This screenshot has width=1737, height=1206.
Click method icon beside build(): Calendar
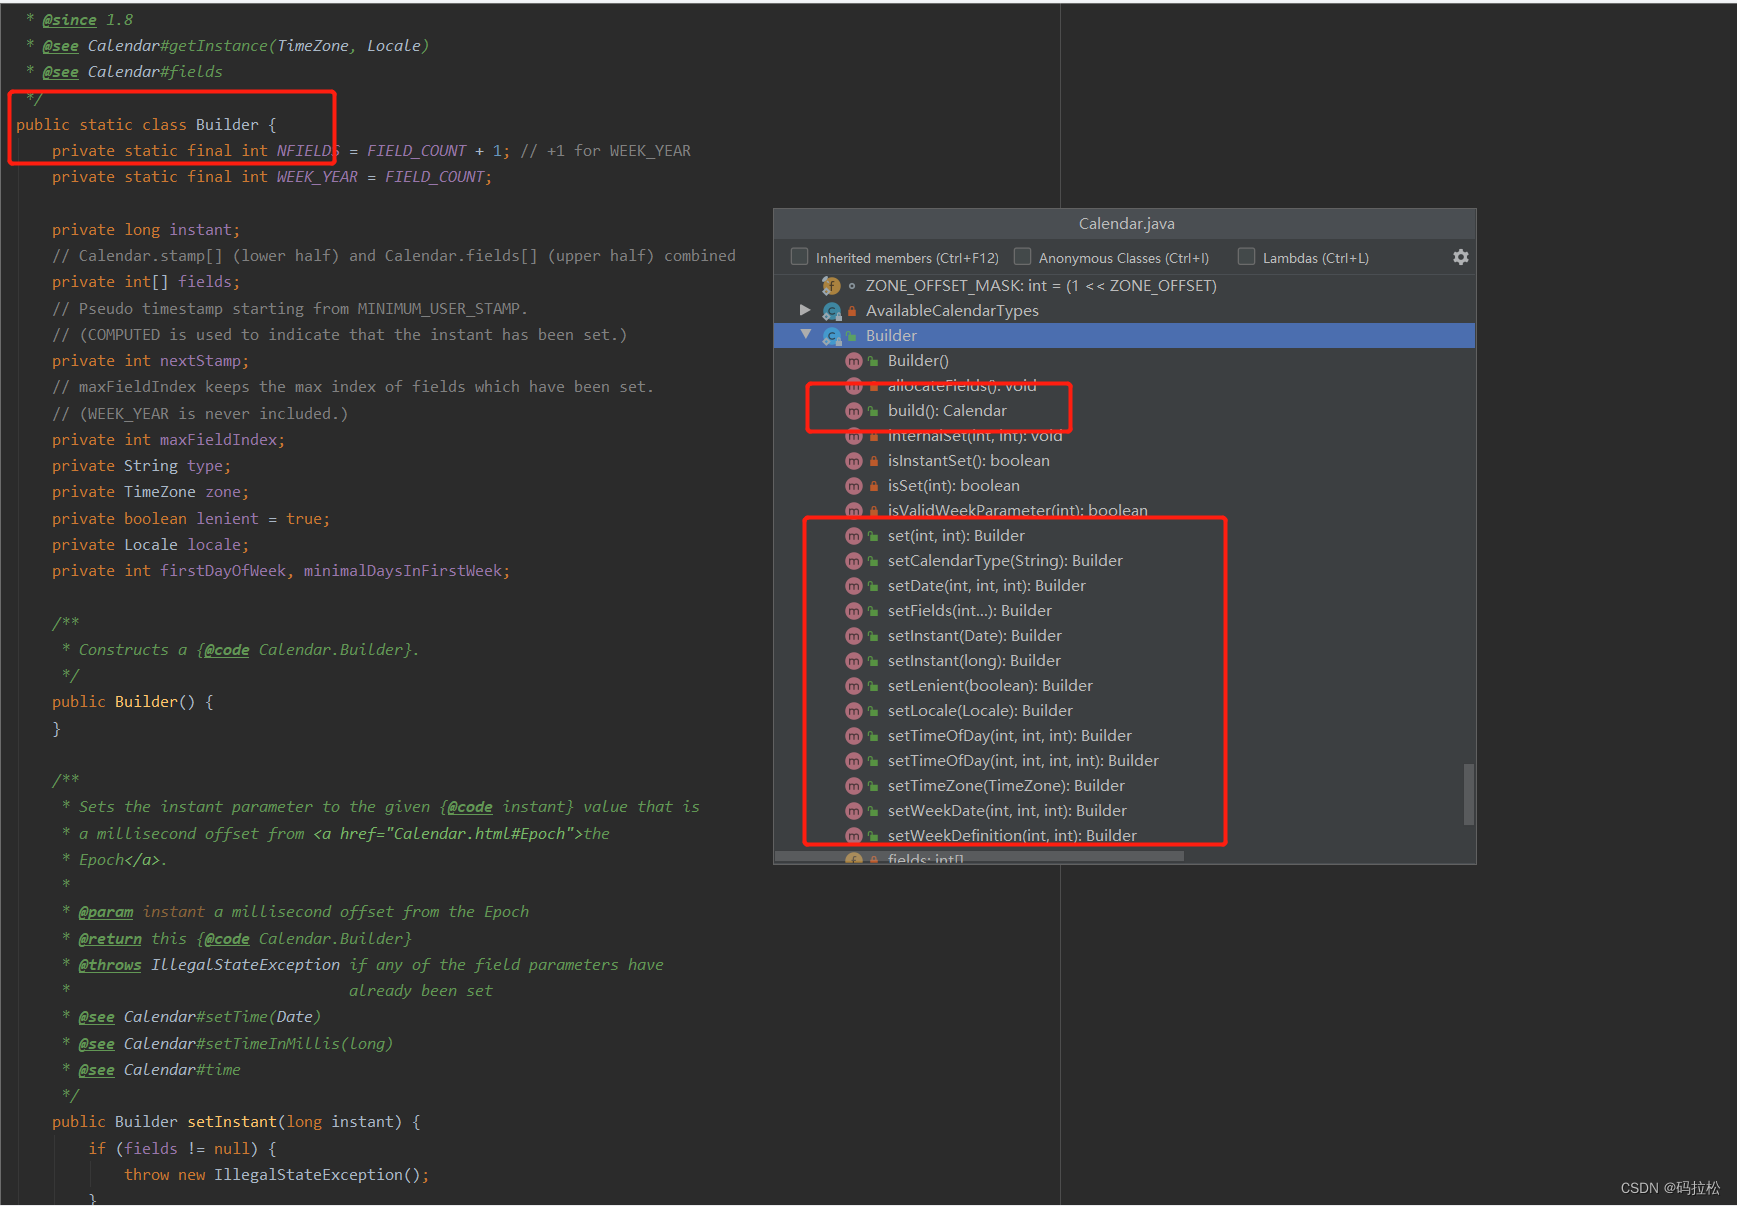pyautogui.click(x=853, y=411)
